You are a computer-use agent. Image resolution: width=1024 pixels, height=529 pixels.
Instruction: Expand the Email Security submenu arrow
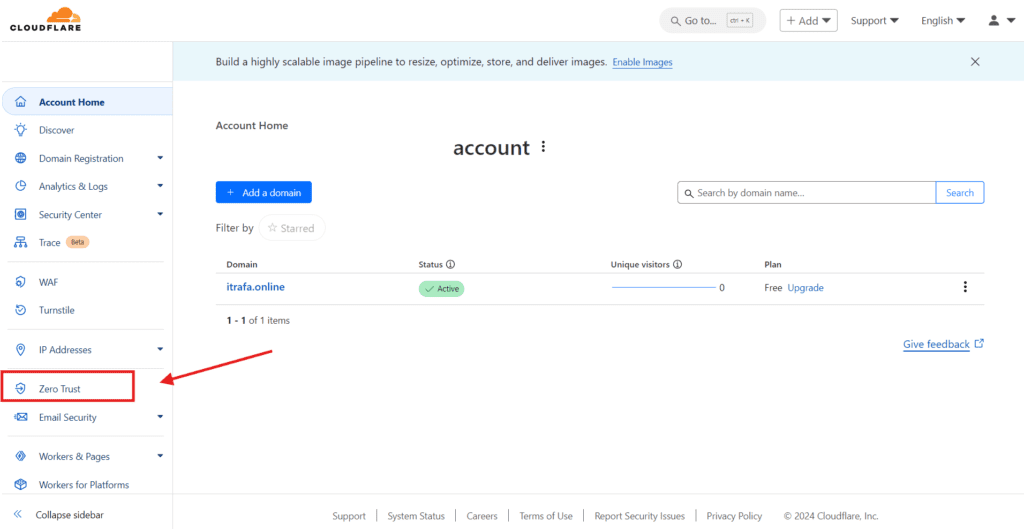pos(160,417)
